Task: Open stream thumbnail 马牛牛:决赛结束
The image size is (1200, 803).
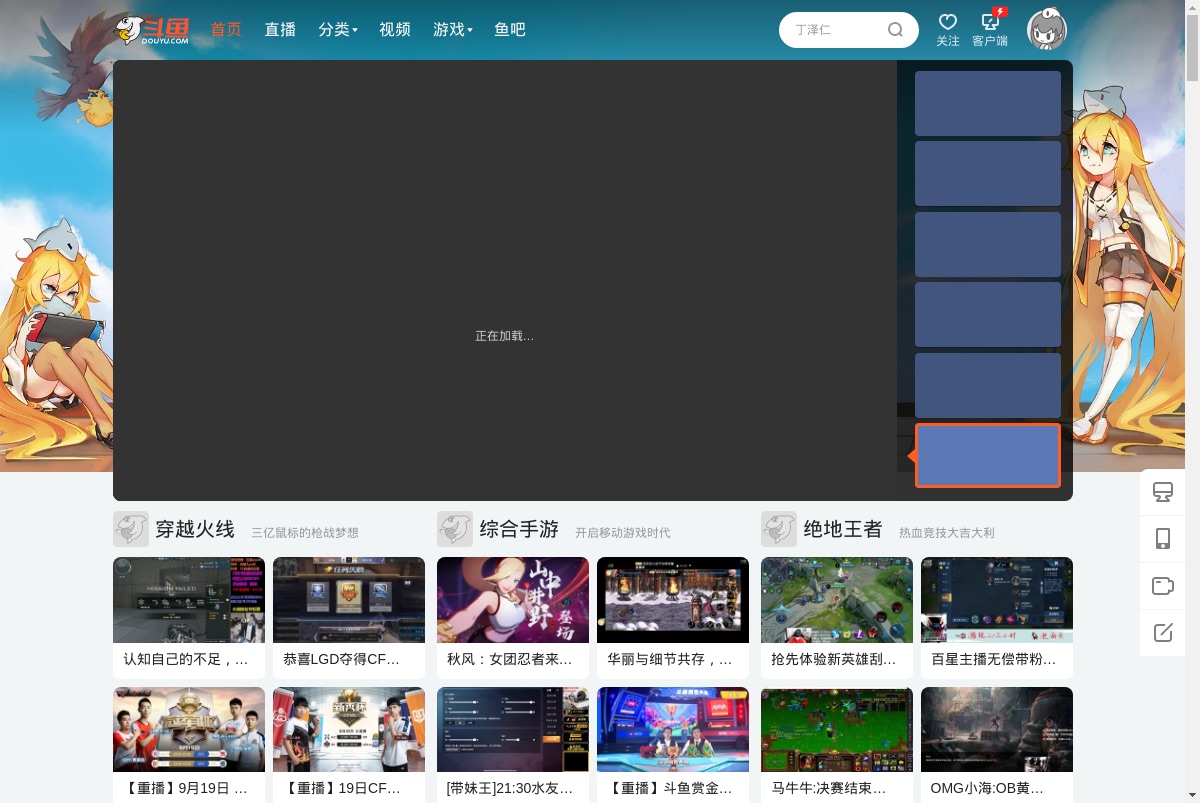Action: click(x=837, y=729)
